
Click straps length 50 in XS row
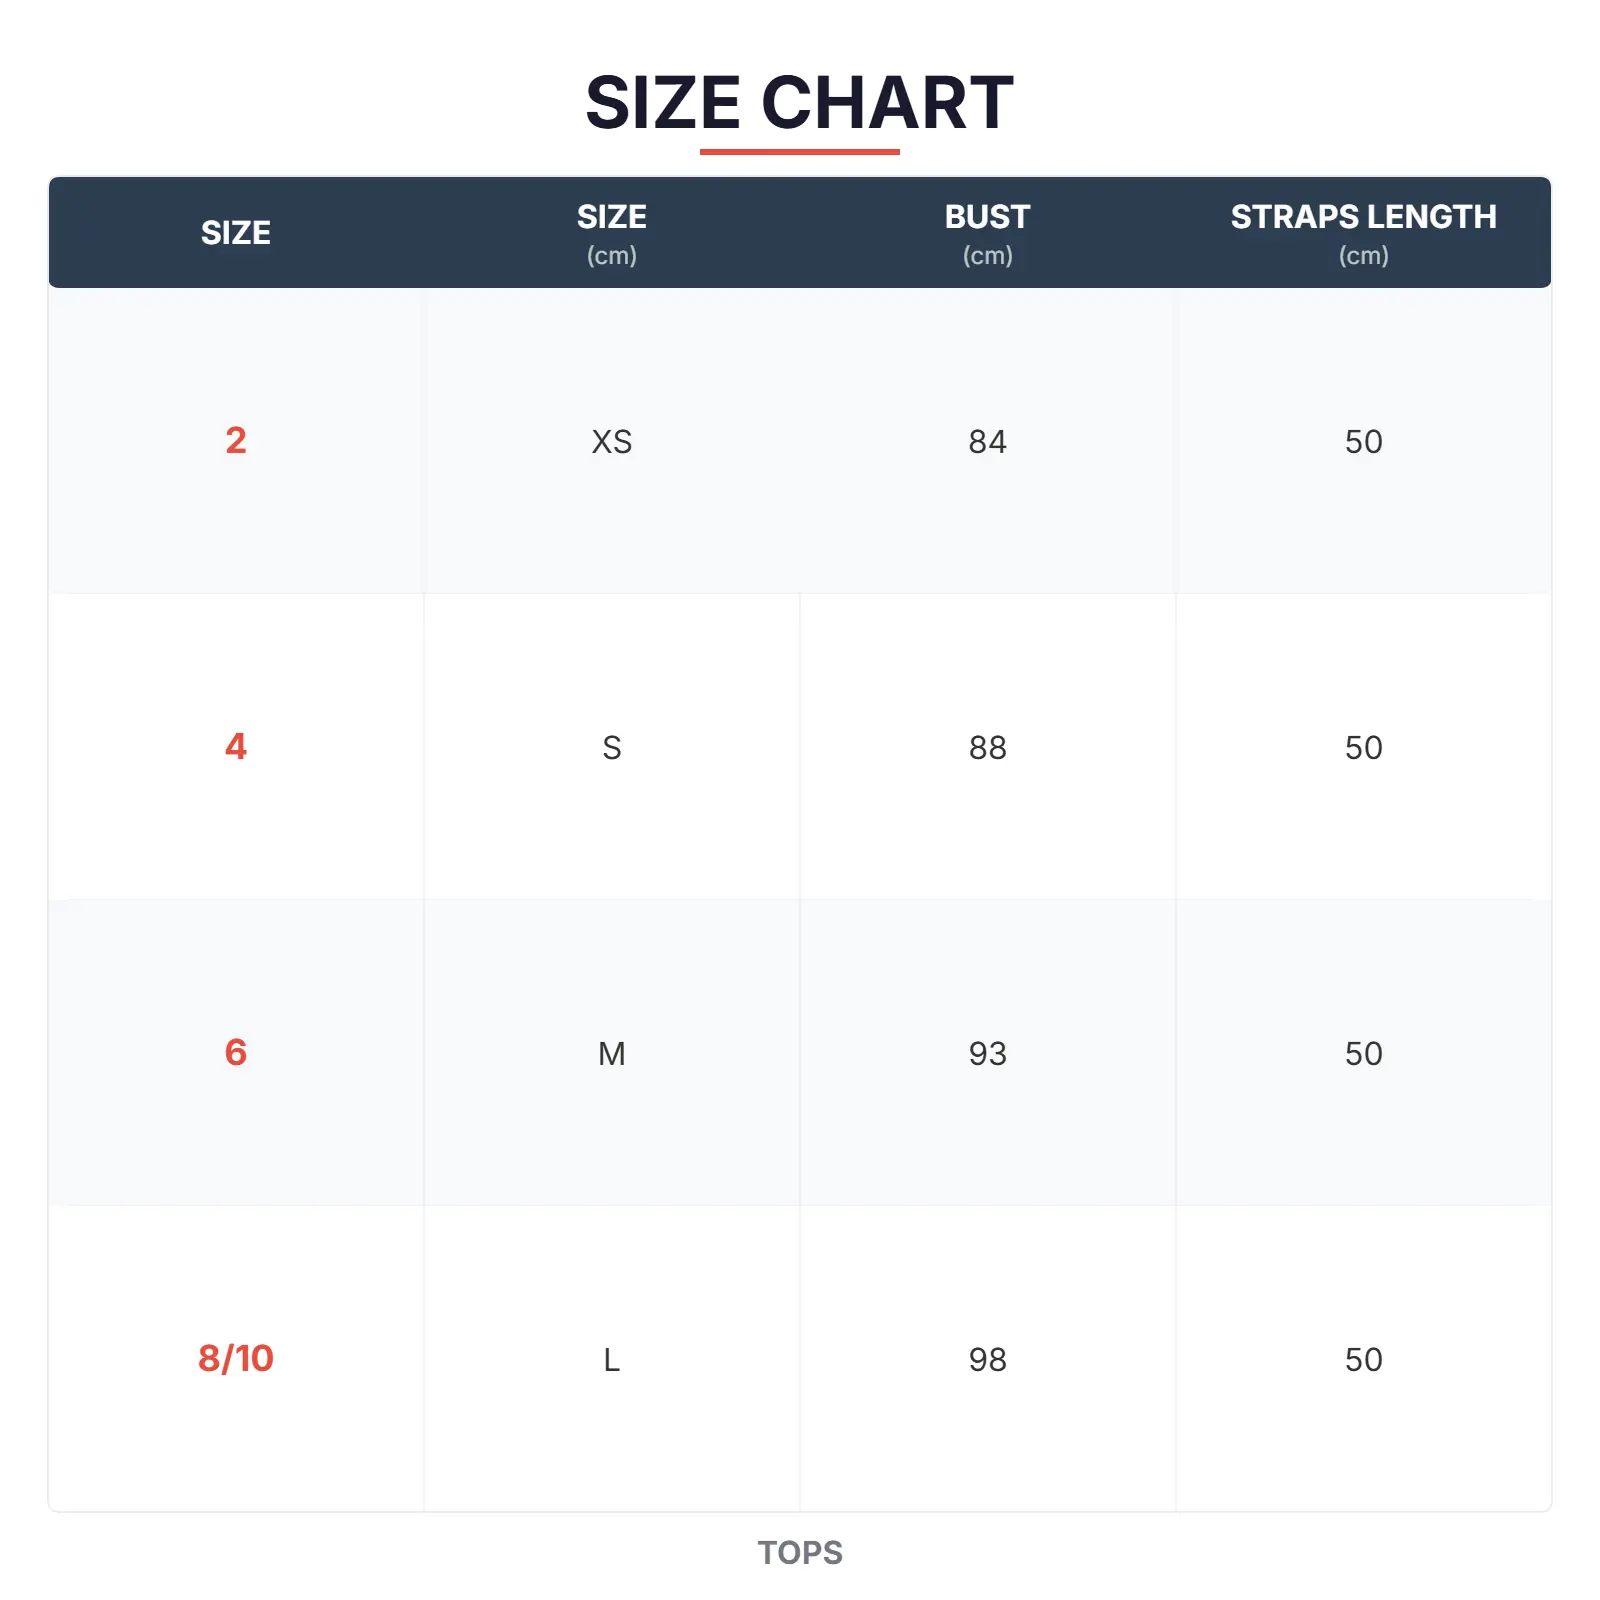(x=1363, y=442)
